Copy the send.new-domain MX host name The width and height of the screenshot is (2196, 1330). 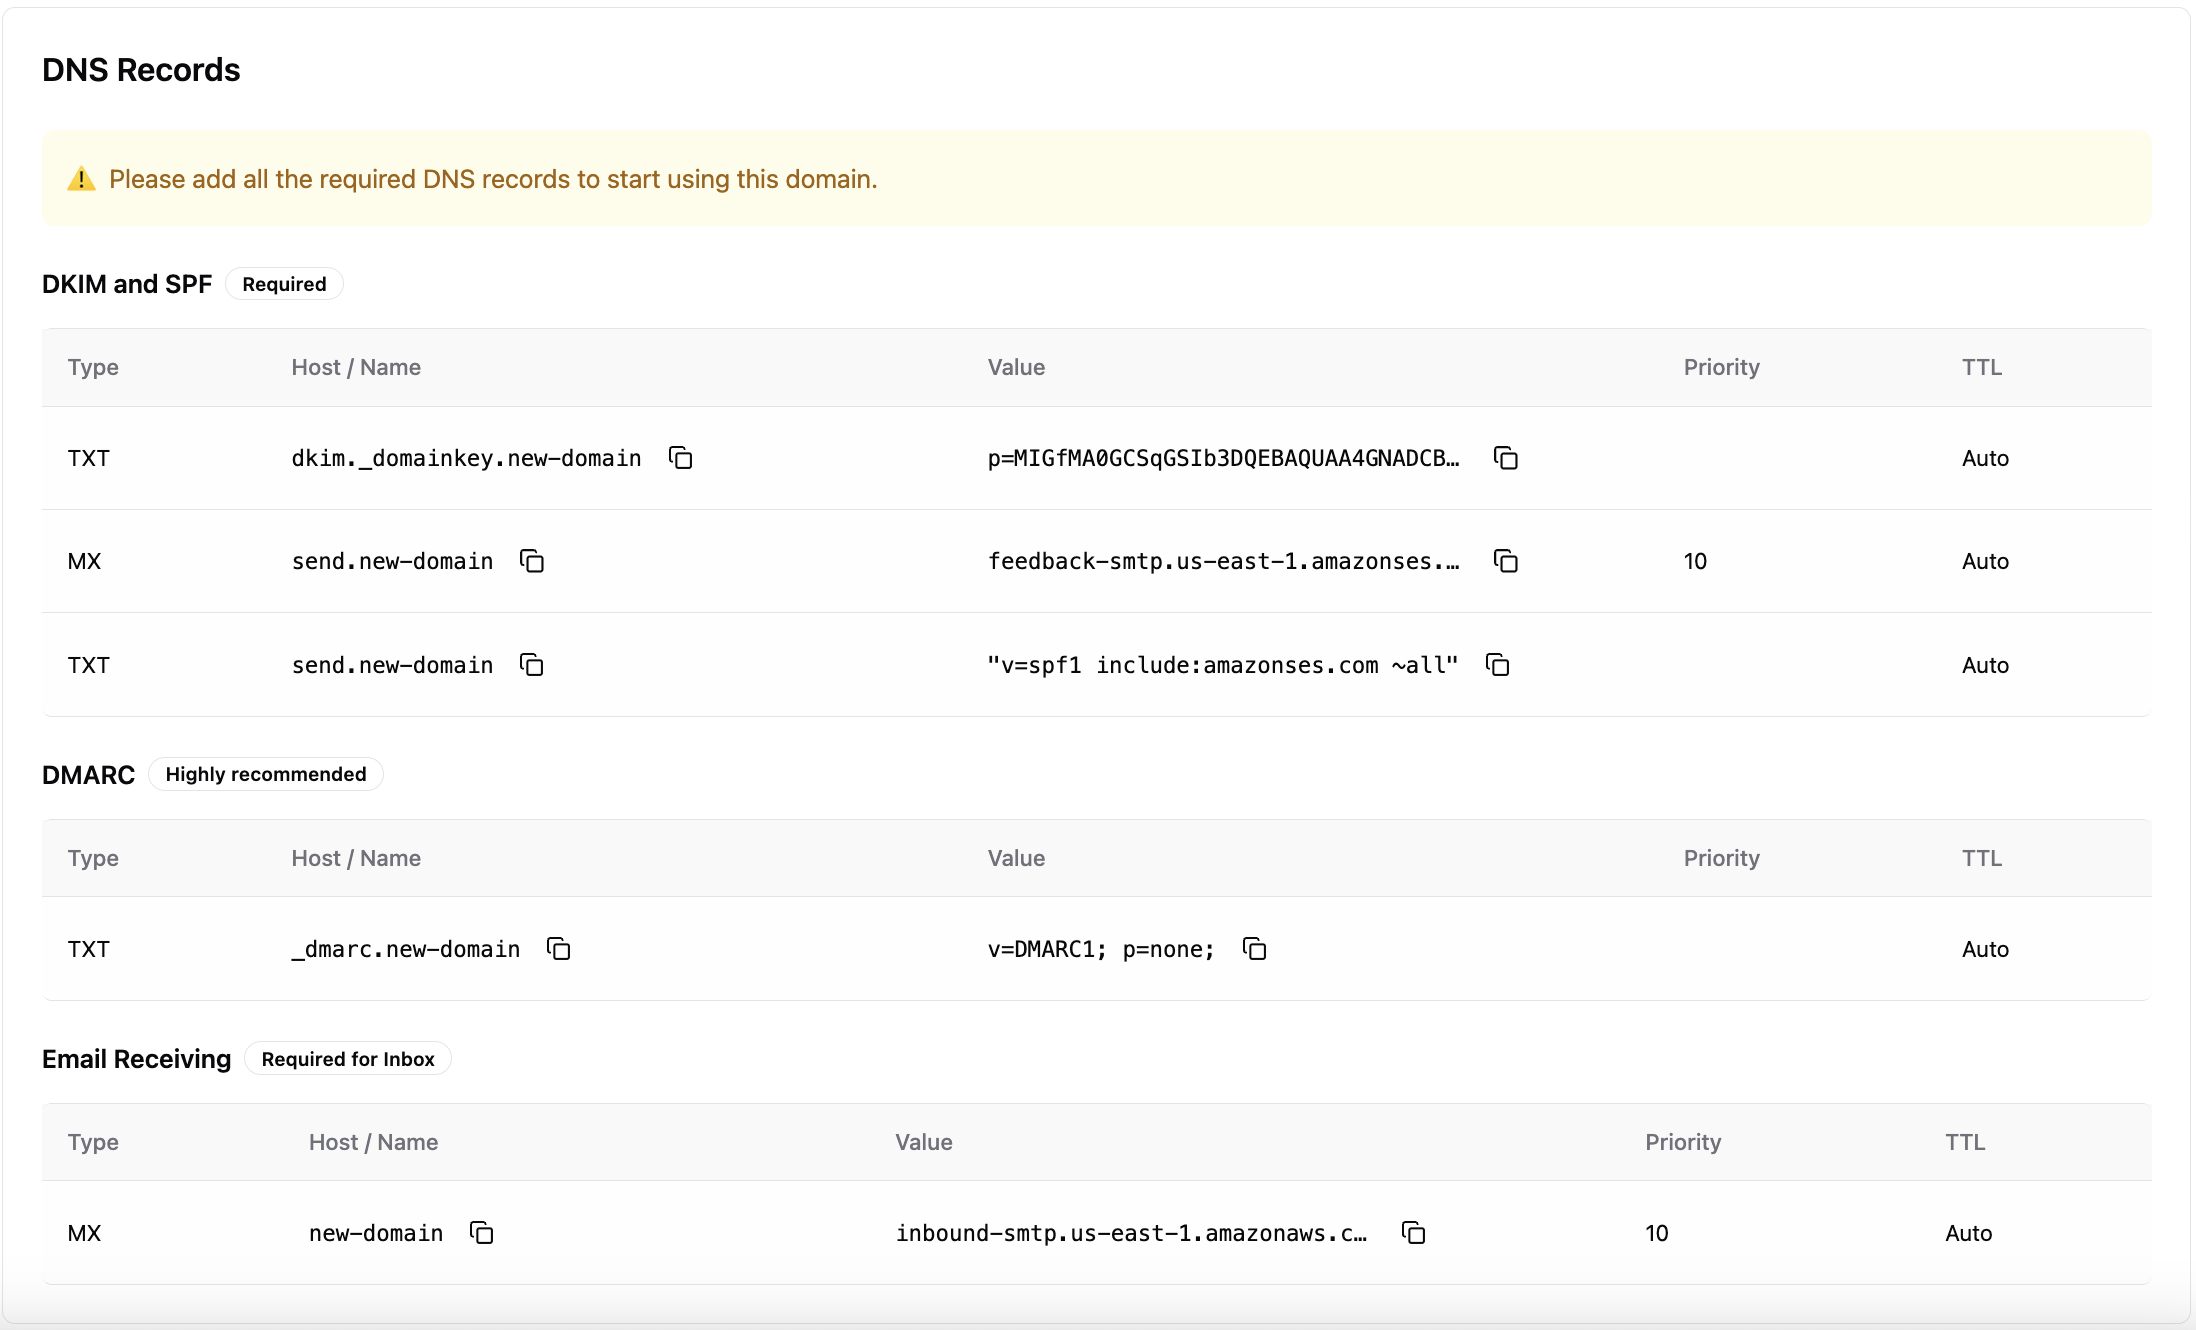pyautogui.click(x=531, y=561)
